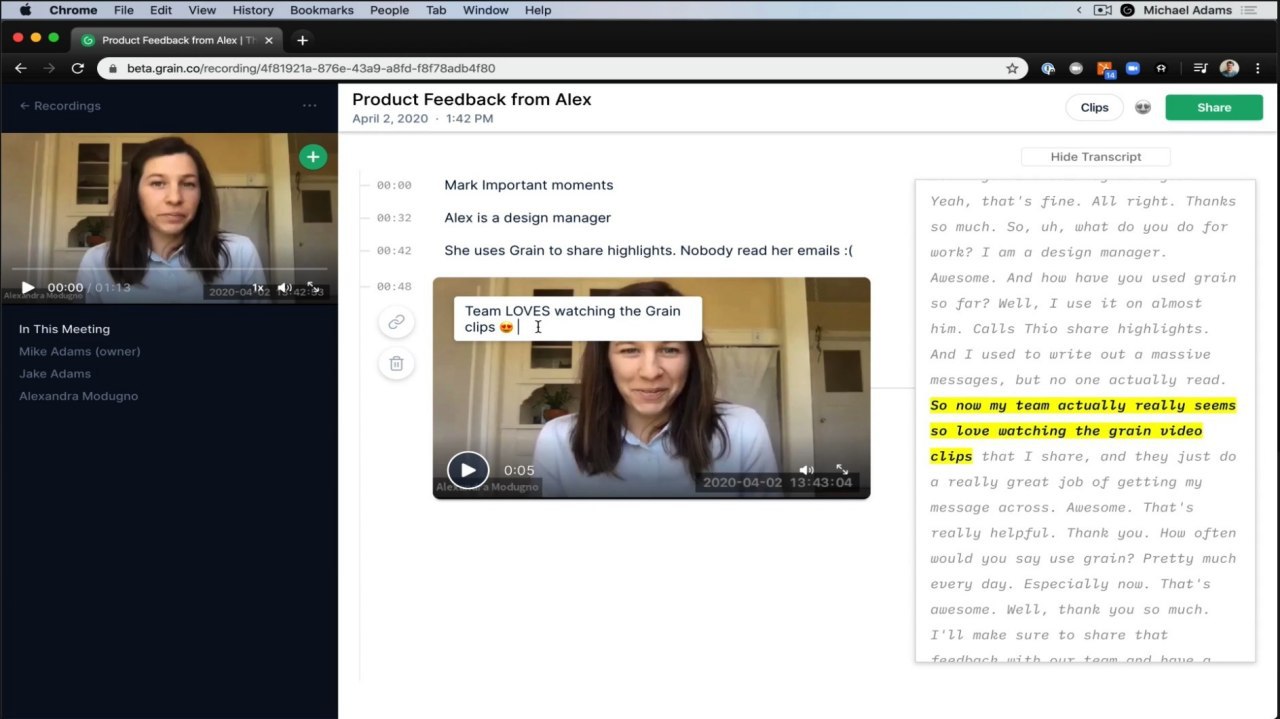Image resolution: width=1280 pixels, height=719 pixels.
Task: Select the 'Mark Important moments' note
Action: point(529,185)
